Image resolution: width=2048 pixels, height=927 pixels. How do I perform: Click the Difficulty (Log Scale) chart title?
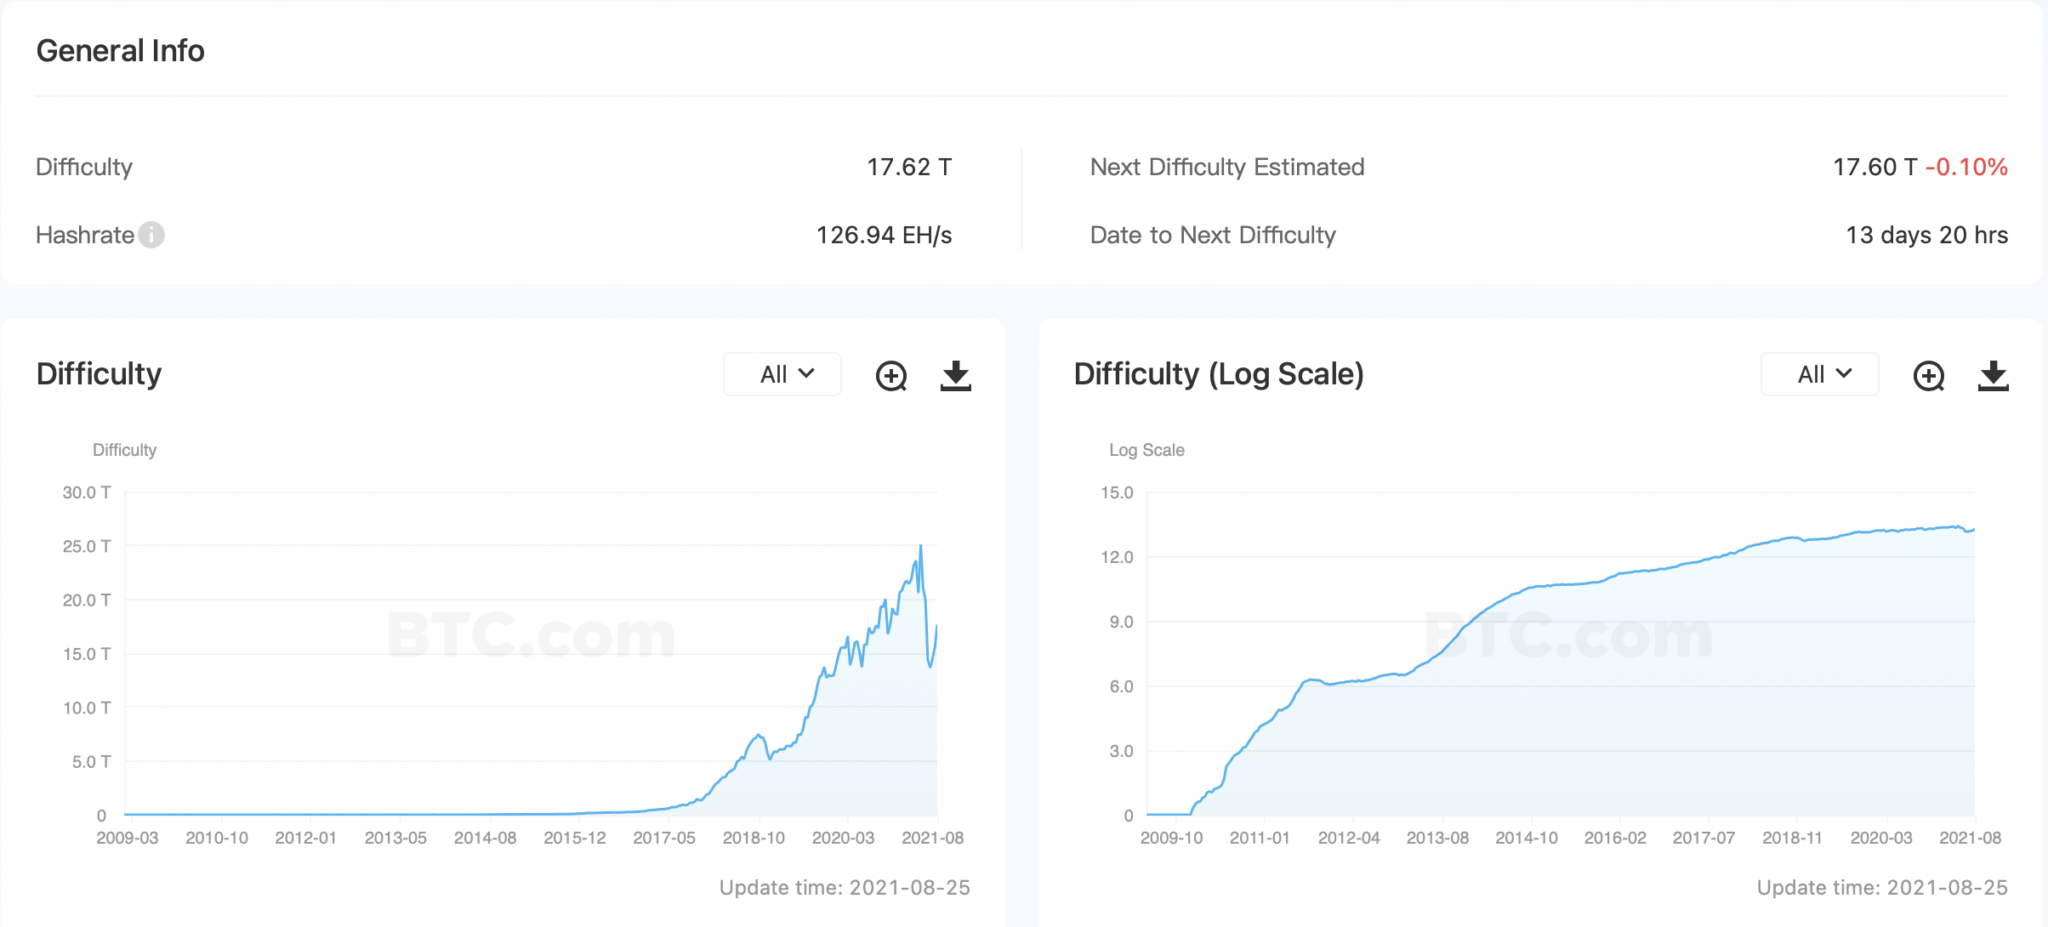(1218, 374)
